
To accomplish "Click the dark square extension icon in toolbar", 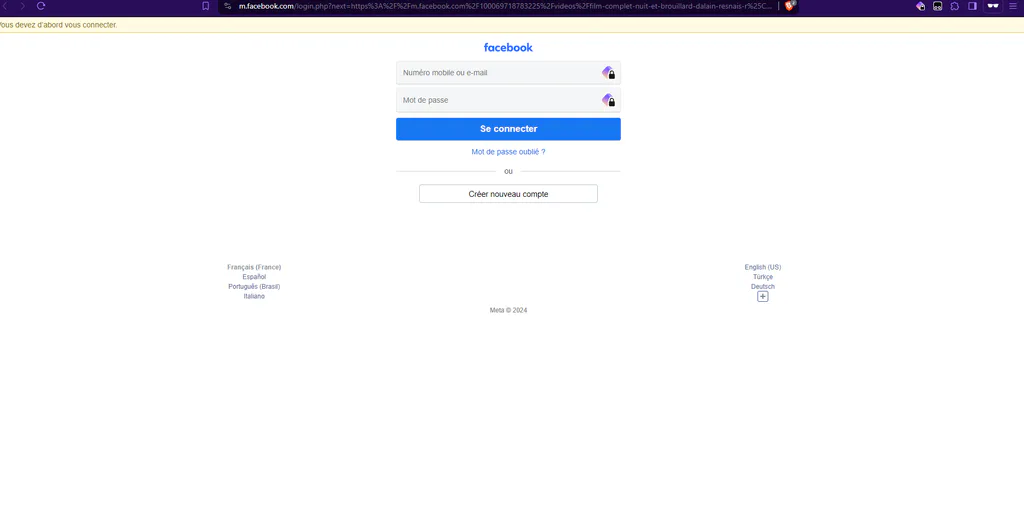I will pyautogui.click(x=937, y=6).
